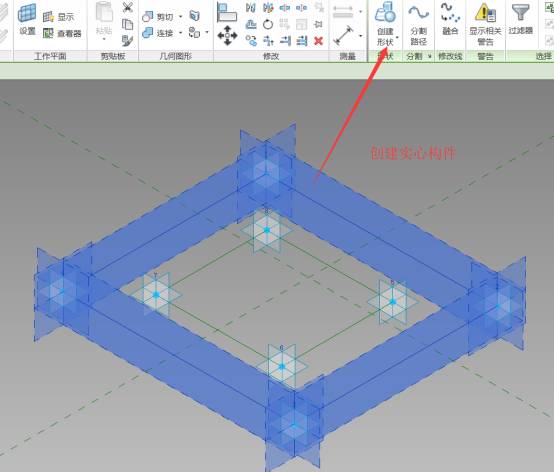Select the Split with gap tool
The image size is (554, 473).
click(x=301, y=7)
